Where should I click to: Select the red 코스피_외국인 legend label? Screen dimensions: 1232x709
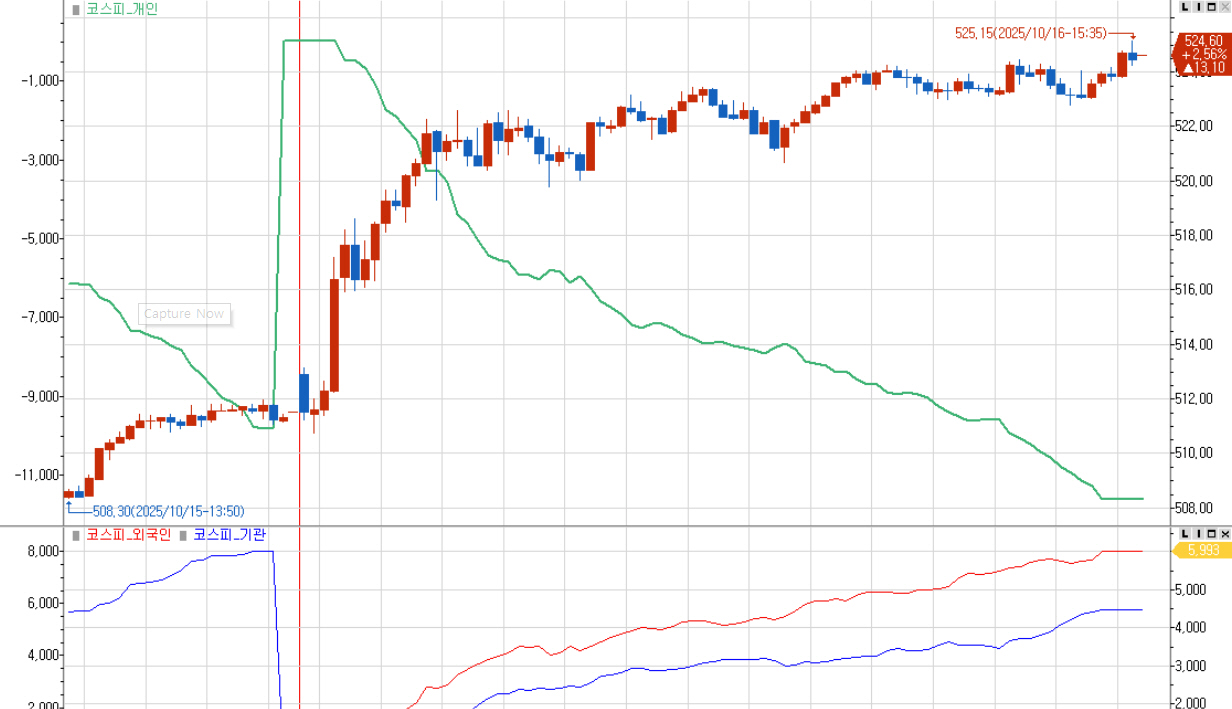pyautogui.click(x=128, y=535)
